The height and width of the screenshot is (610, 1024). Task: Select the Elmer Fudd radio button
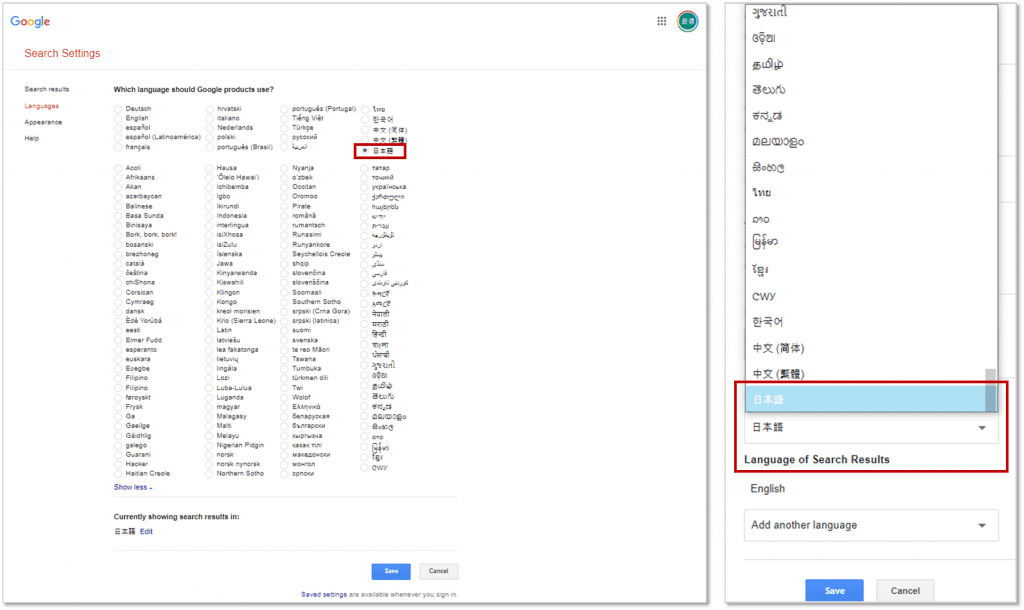pyautogui.click(x=118, y=340)
